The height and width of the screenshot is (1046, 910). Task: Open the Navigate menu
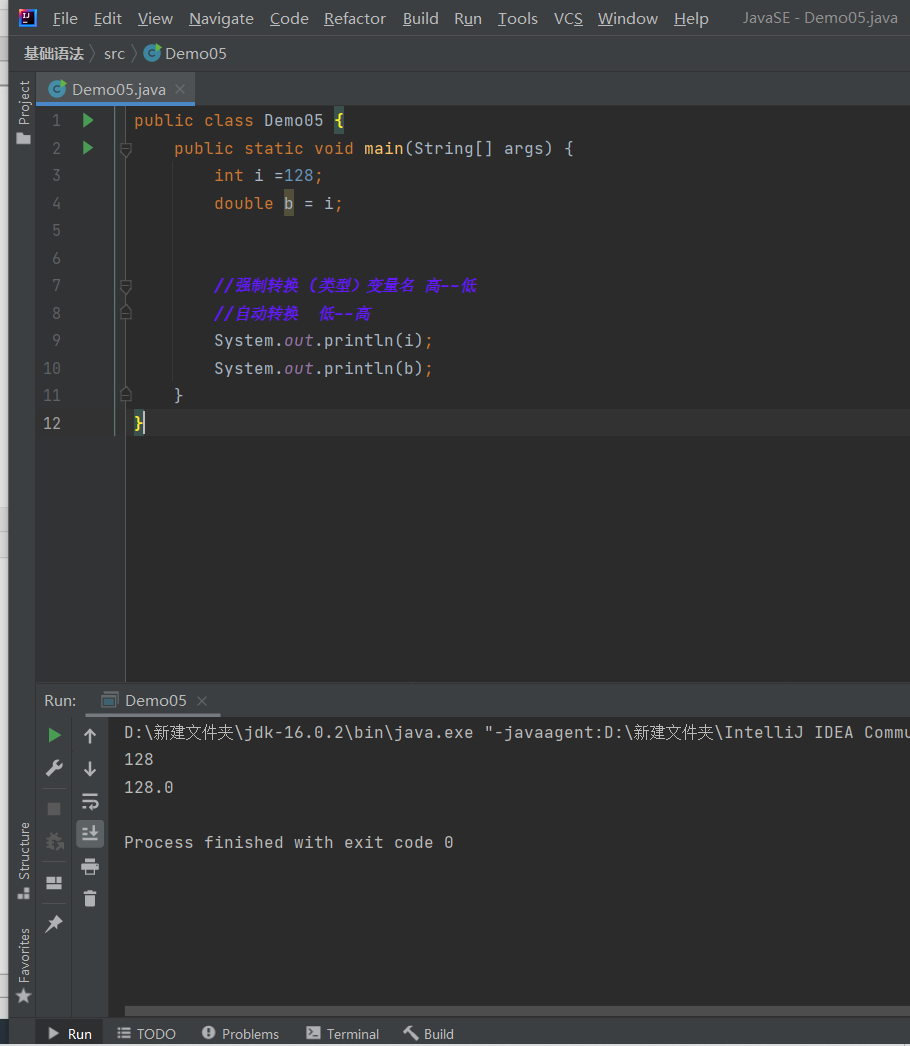pyautogui.click(x=221, y=19)
